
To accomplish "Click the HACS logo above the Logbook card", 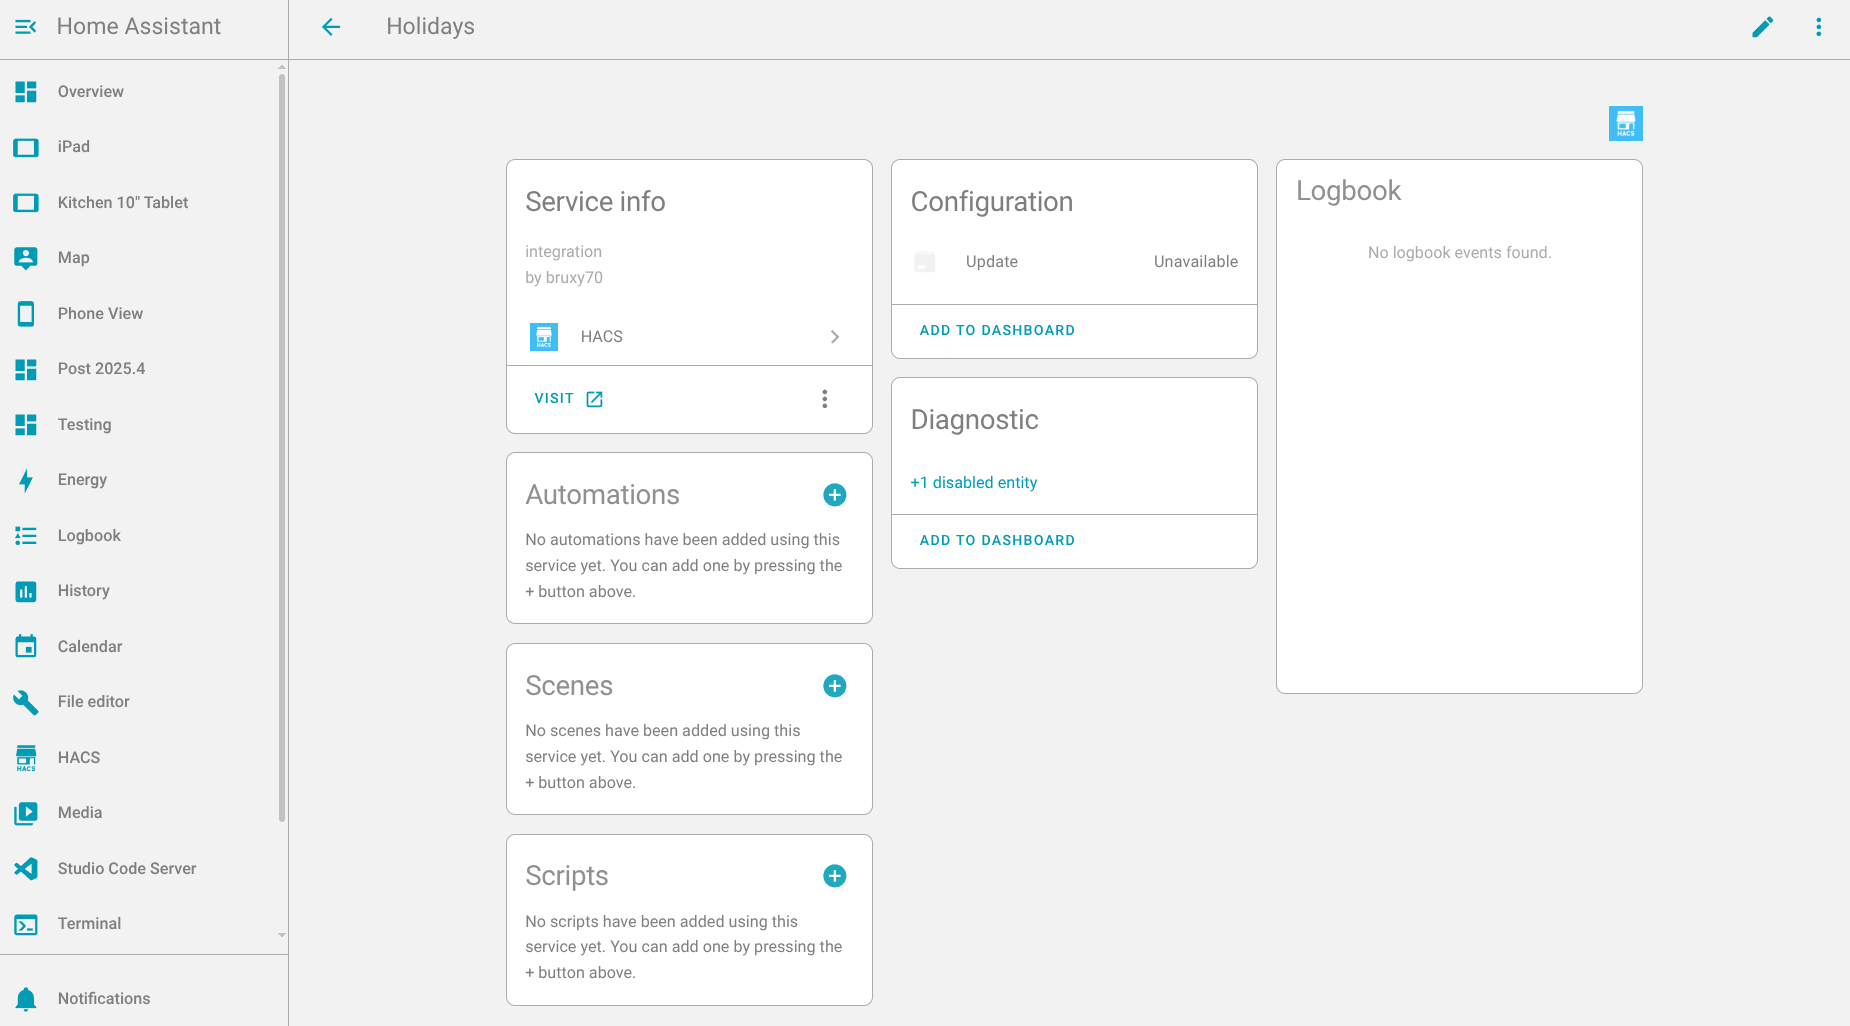I will 1625,124.
